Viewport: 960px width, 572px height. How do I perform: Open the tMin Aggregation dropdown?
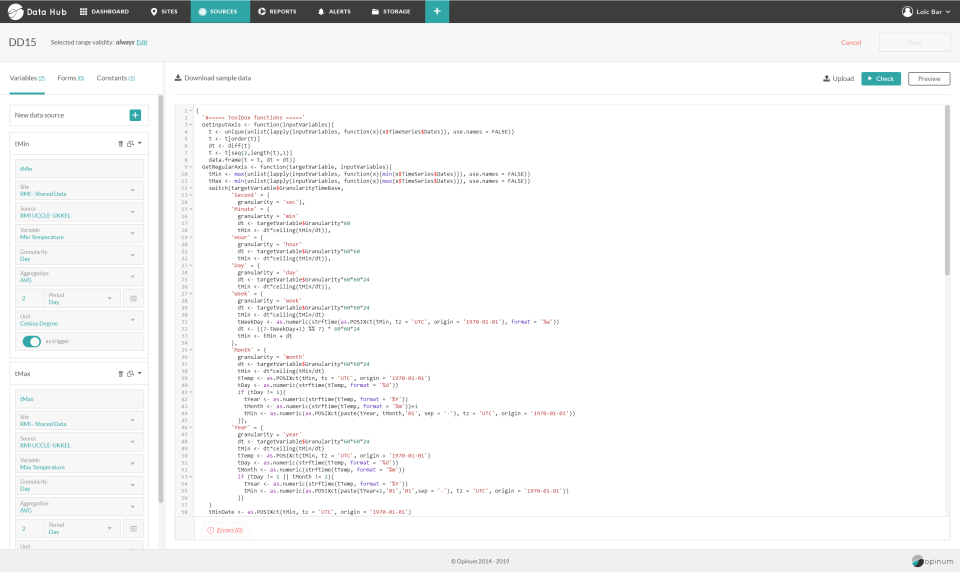click(79, 277)
